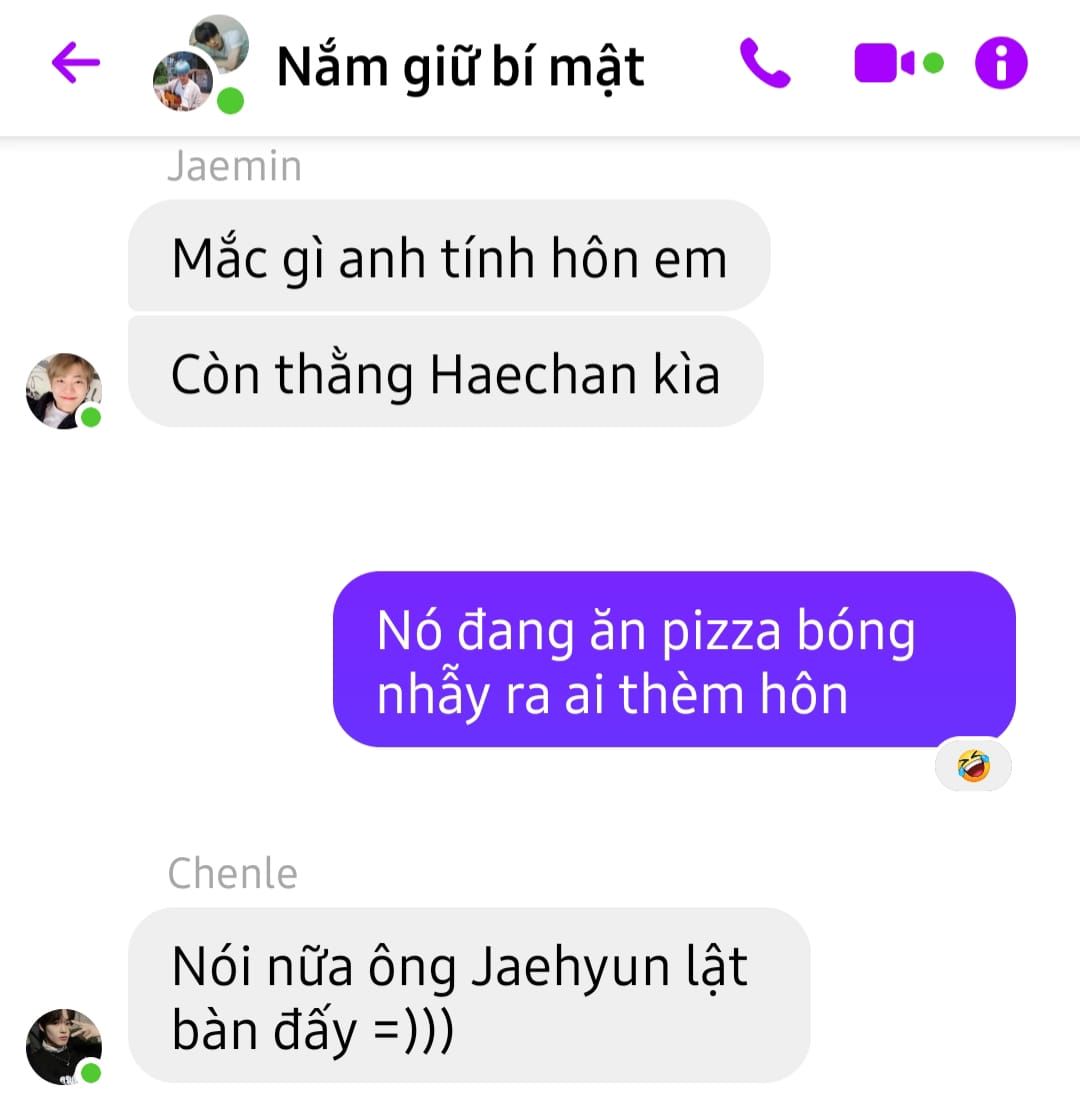
Task: Select Chenle's message about Jaehyun
Action: click(469, 995)
